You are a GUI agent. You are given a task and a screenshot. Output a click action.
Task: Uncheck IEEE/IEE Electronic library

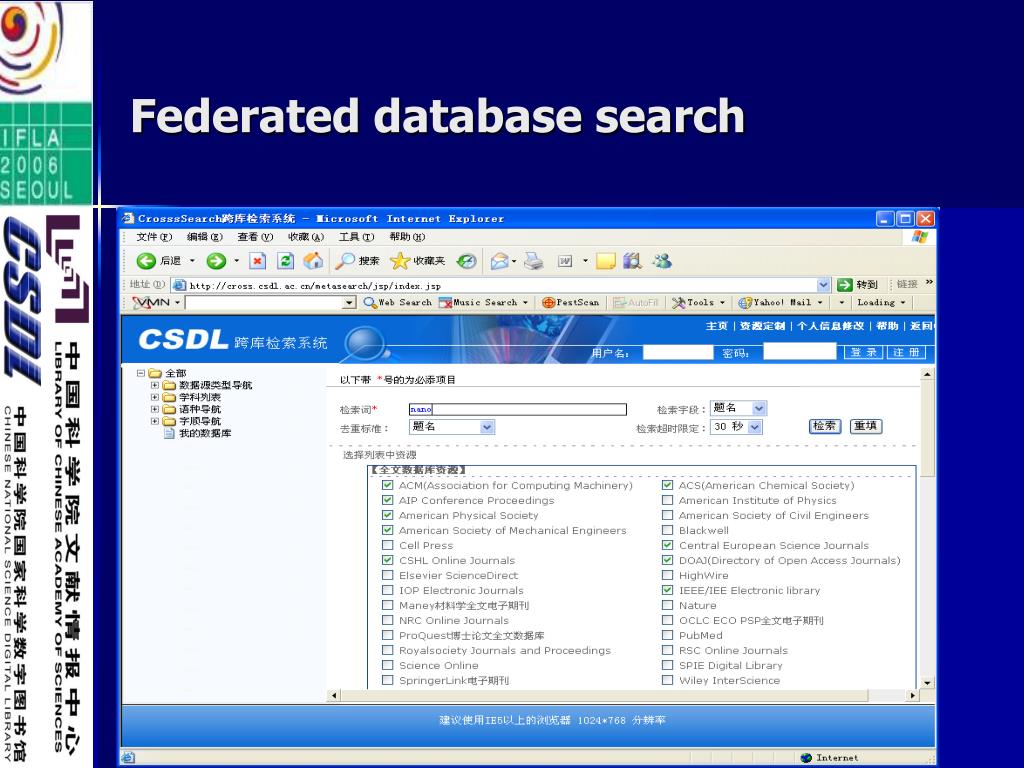[x=667, y=590]
